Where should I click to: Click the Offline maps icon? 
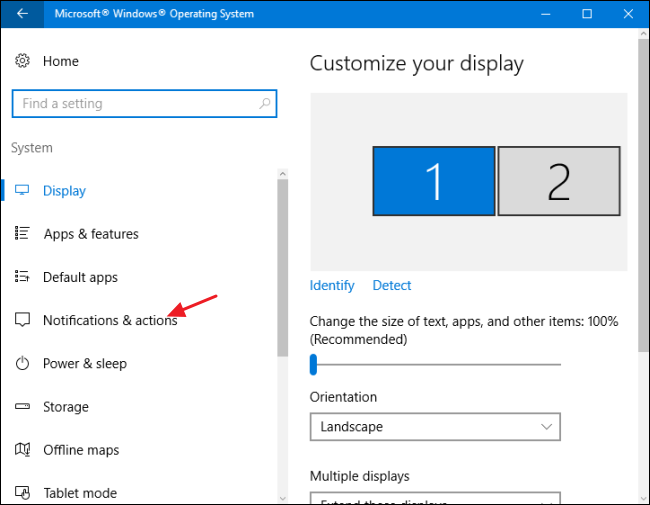tap(22, 450)
